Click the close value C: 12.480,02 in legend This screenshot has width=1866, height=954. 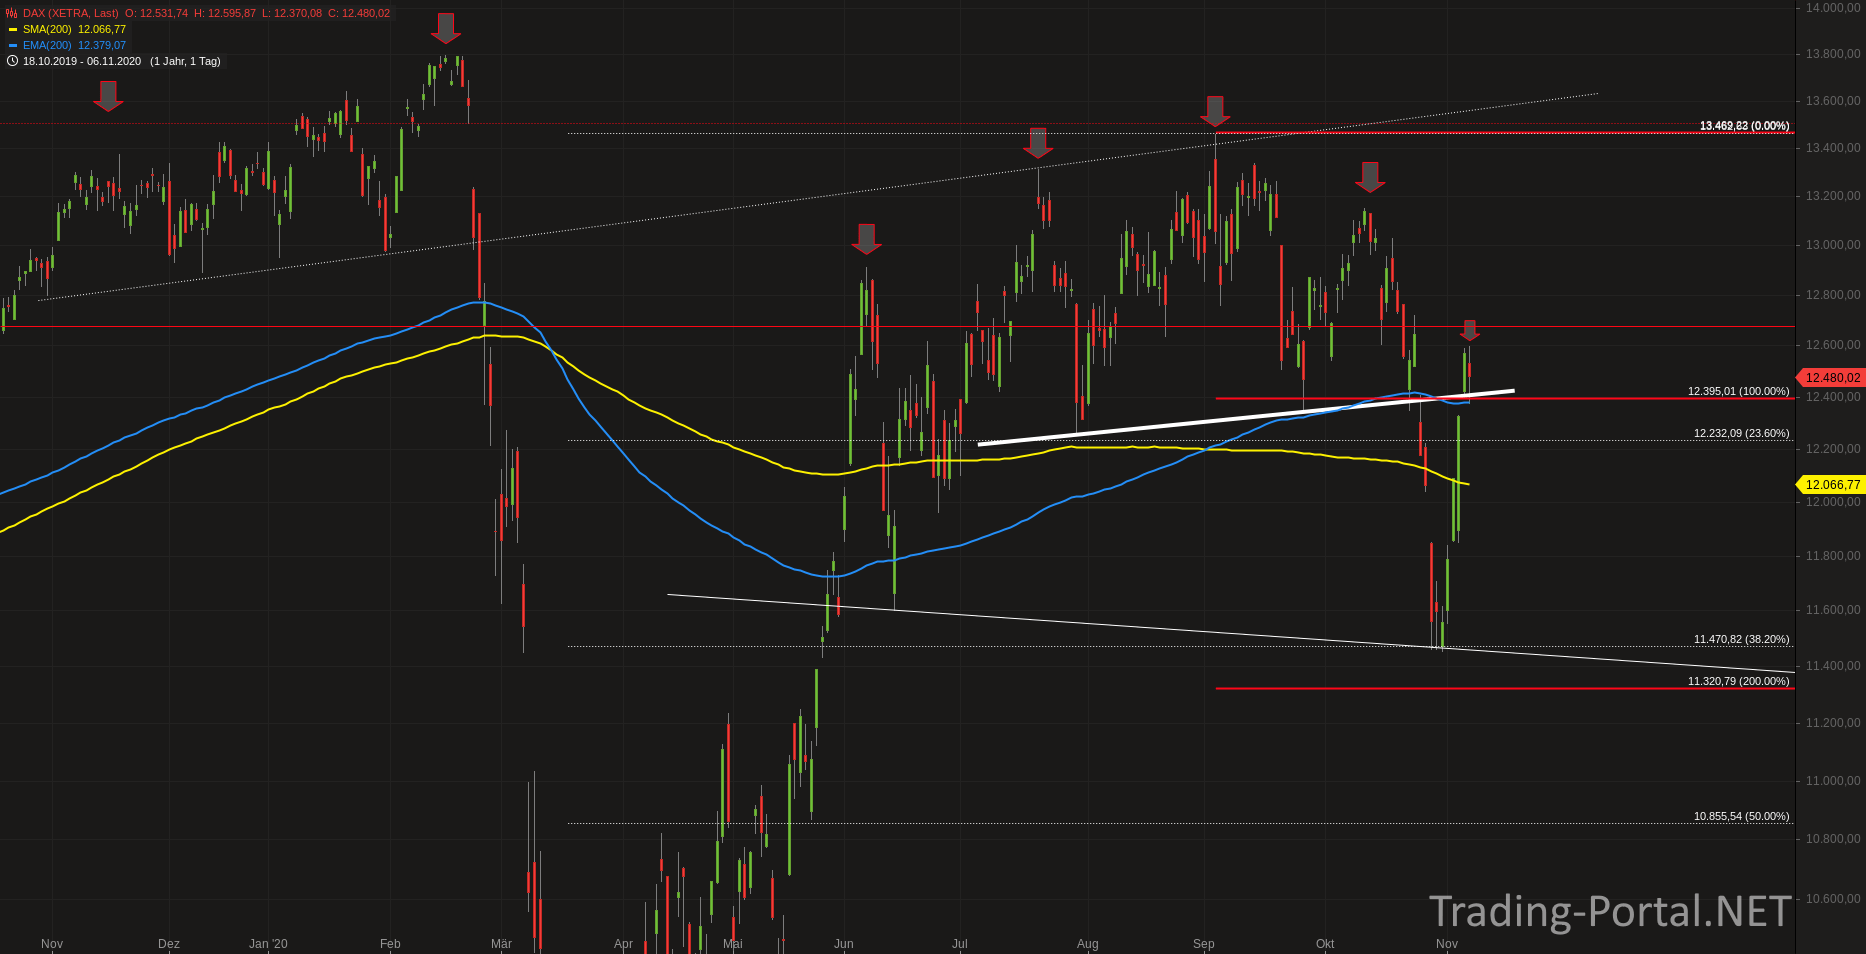click(x=359, y=14)
